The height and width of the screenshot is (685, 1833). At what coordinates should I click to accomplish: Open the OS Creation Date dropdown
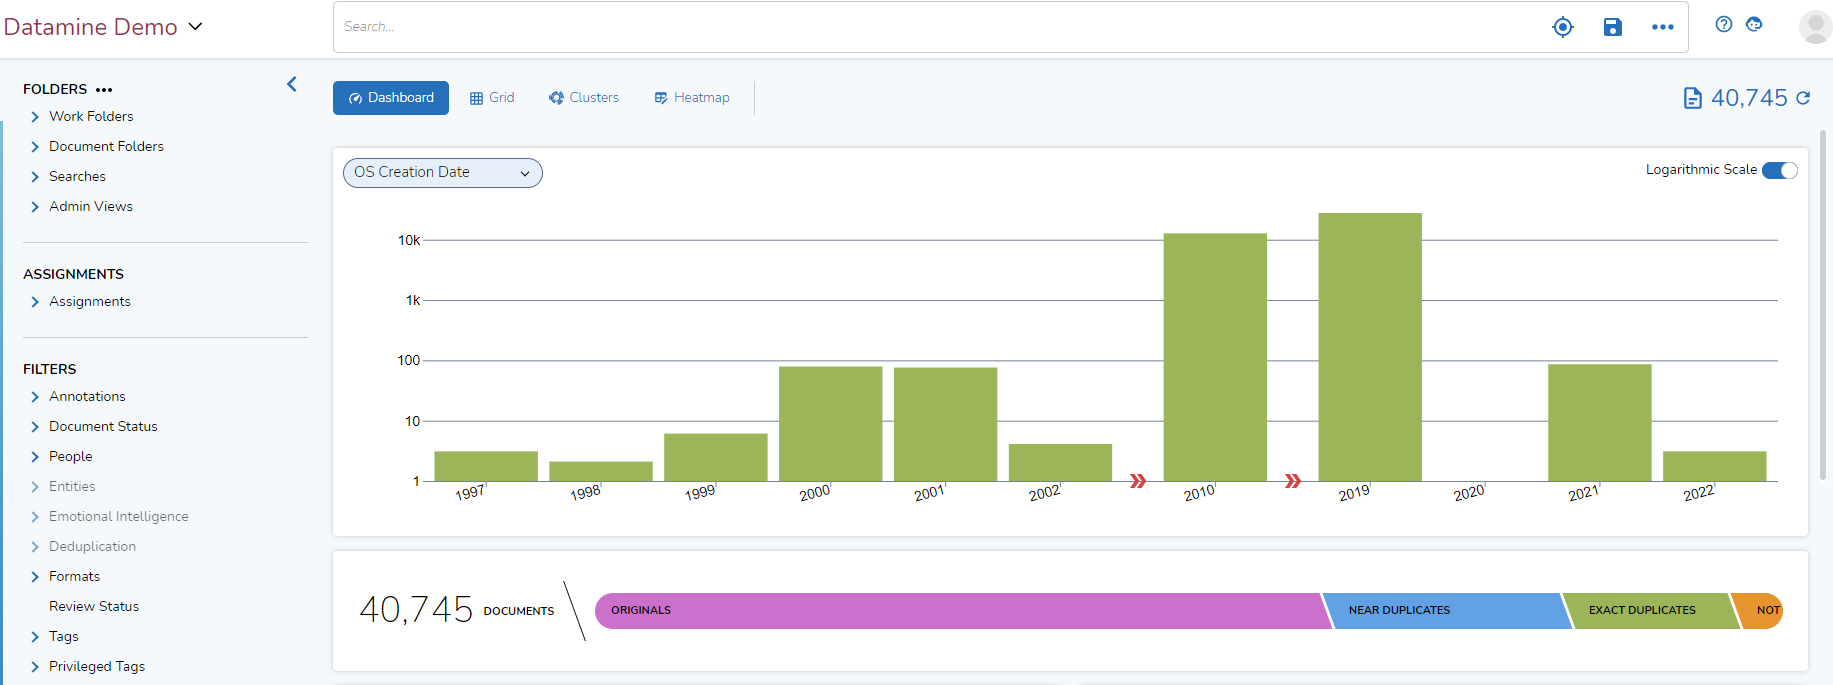(442, 173)
